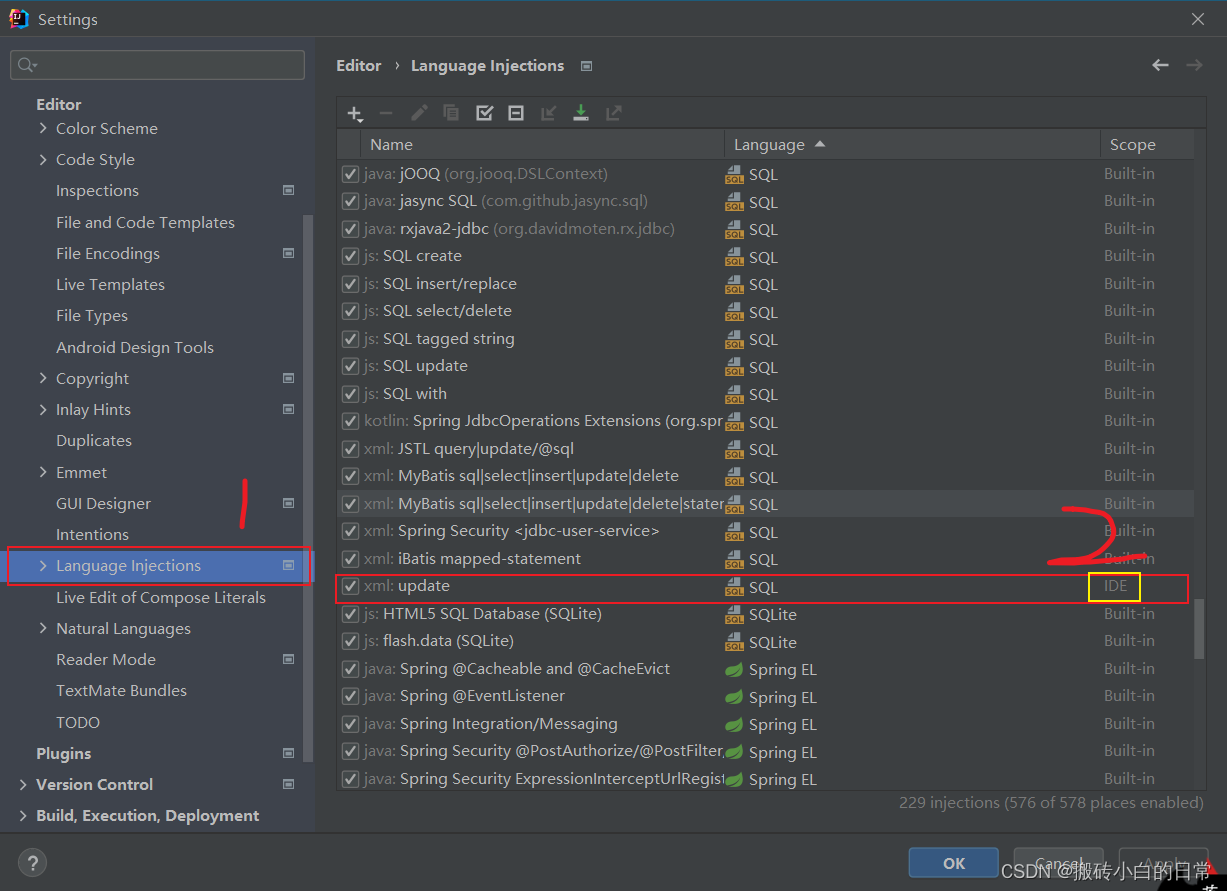Click inside the settings search field

[157, 64]
